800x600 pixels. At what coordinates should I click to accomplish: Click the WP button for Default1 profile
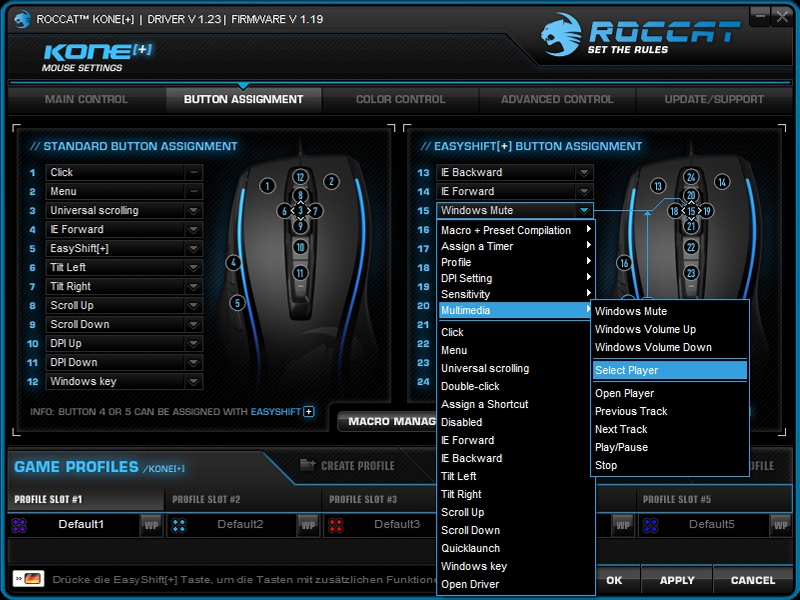coord(151,525)
